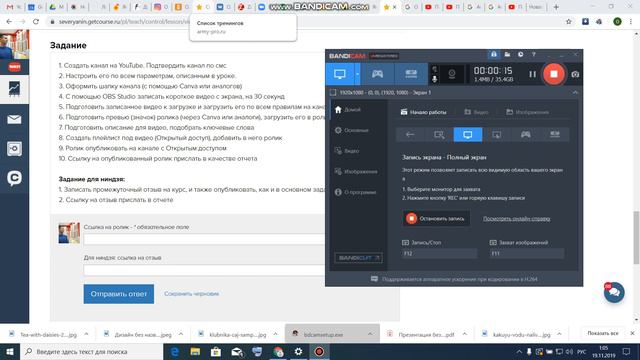This screenshot has width=640, height=360.
Task: Open the safe icon in left sidebar
Action: click(x=14, y=149)
